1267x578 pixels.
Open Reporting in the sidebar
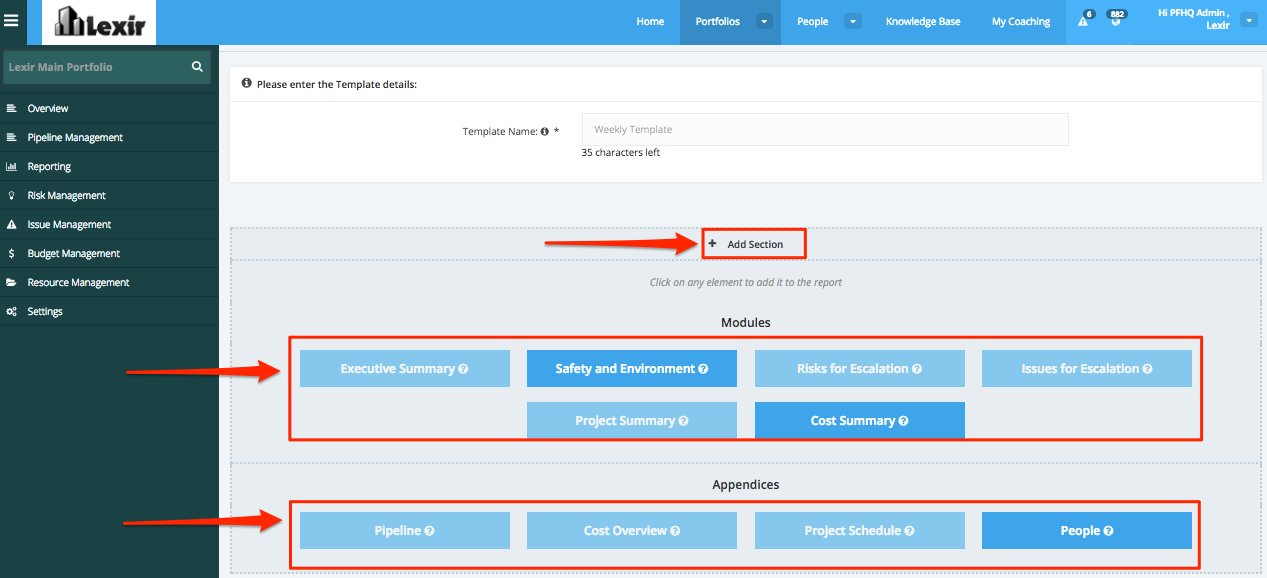pos(109,166)
